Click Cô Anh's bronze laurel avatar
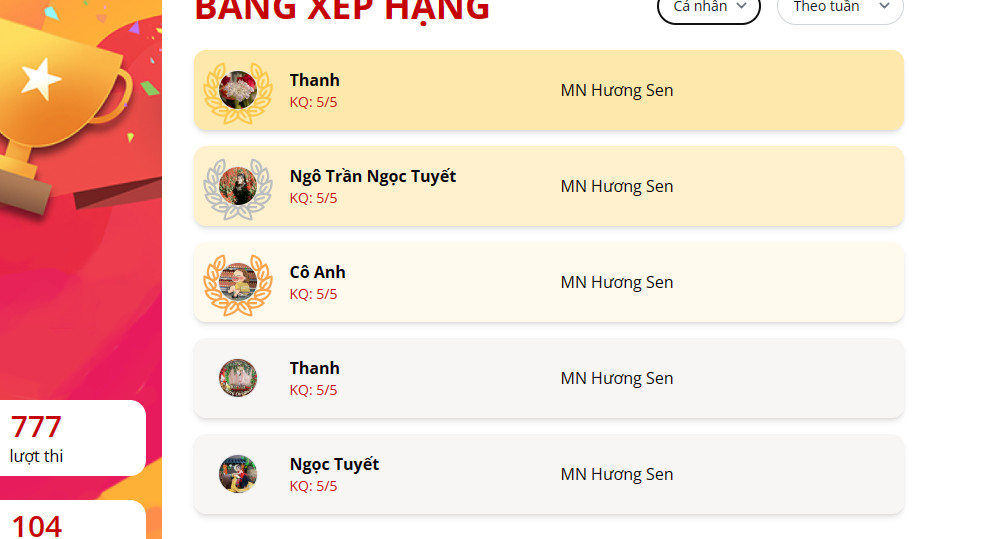Viewport: 1002px width, 539px height. (x=238, y=283)
